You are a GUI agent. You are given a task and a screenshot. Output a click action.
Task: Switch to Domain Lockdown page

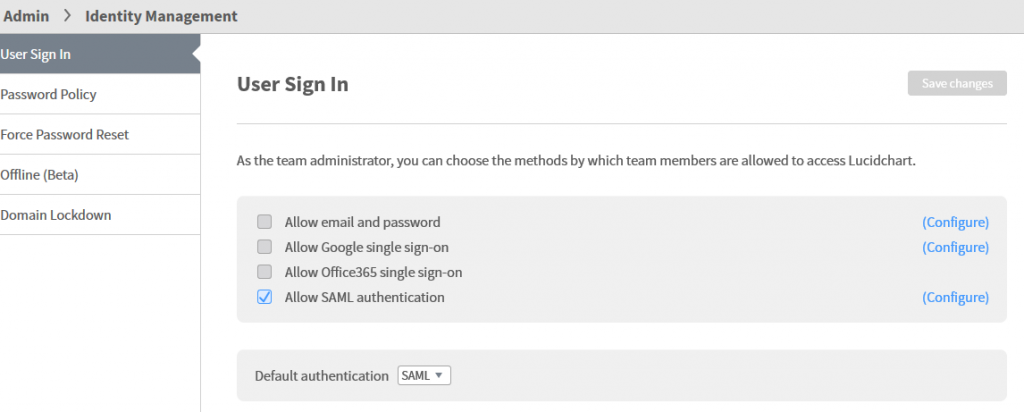click(x=100, y=215)
